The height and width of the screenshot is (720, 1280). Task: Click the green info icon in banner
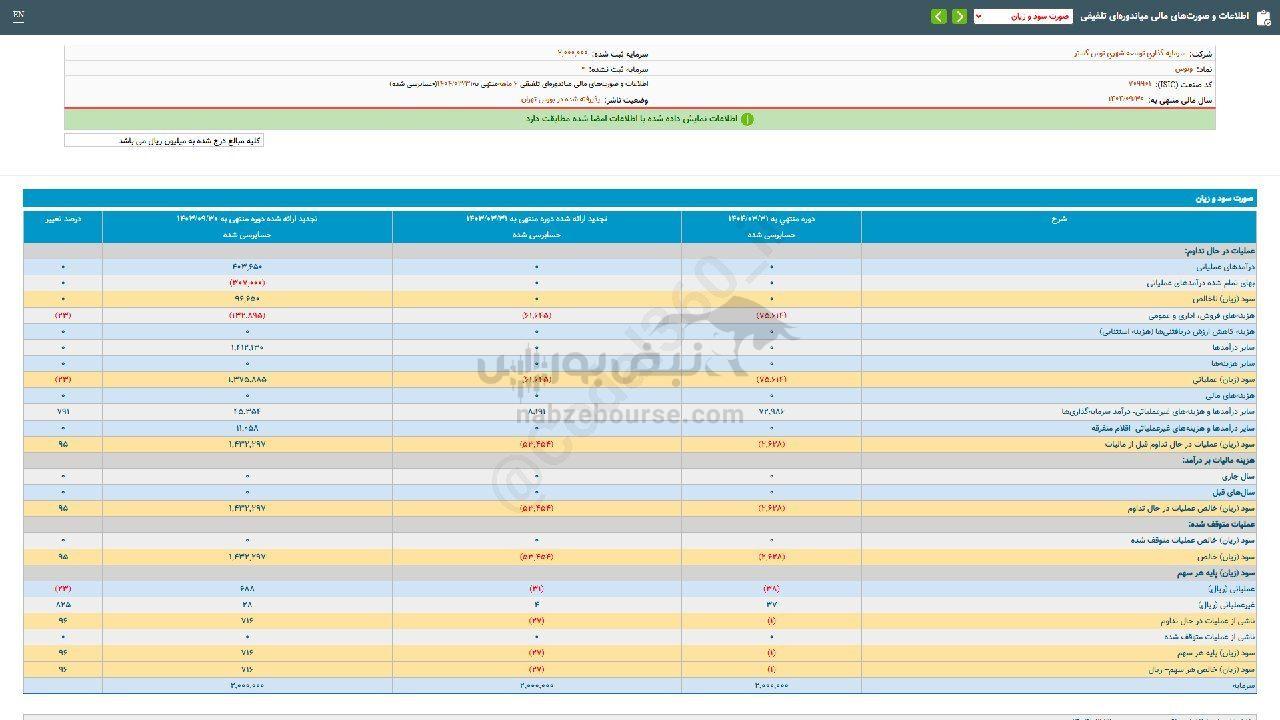tap(747, 119)
